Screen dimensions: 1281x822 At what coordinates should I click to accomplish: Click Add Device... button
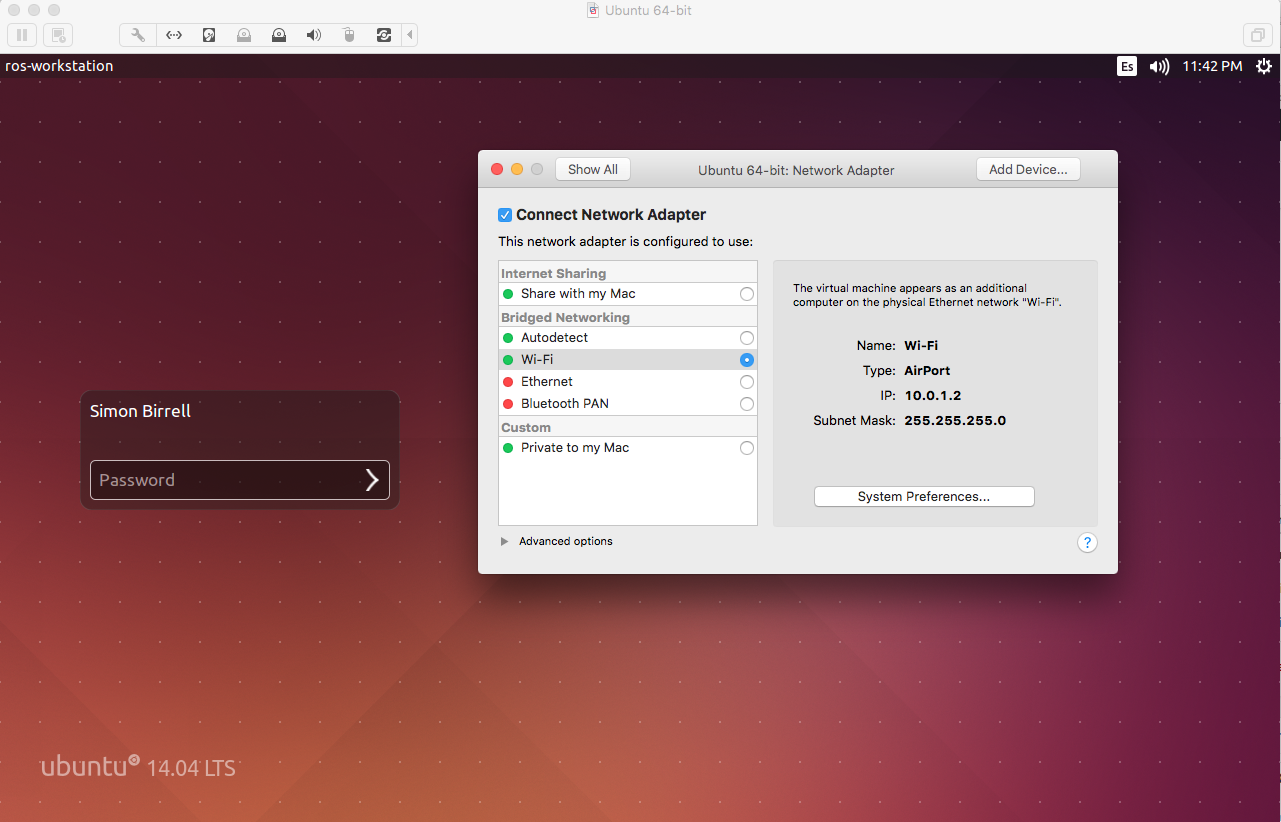[x=1028, y=169]
